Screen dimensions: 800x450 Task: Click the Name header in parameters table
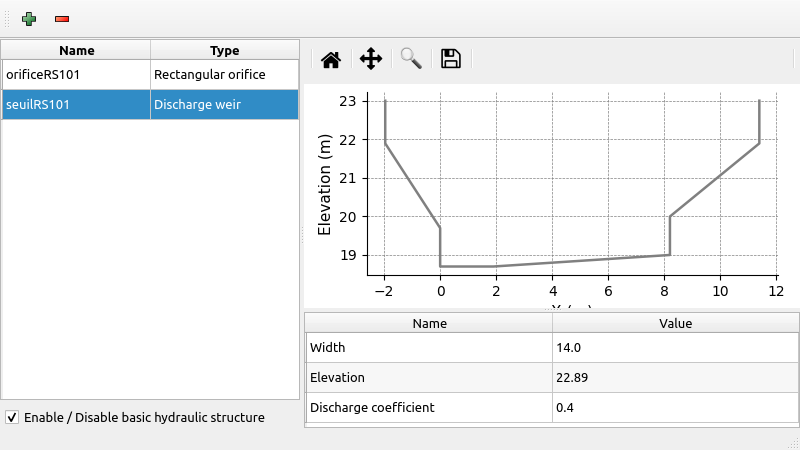coord(429,323)
